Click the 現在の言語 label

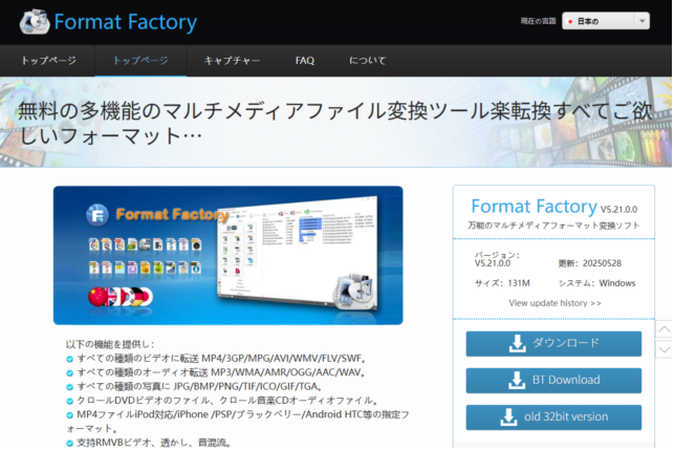click(x=538, y=21)
